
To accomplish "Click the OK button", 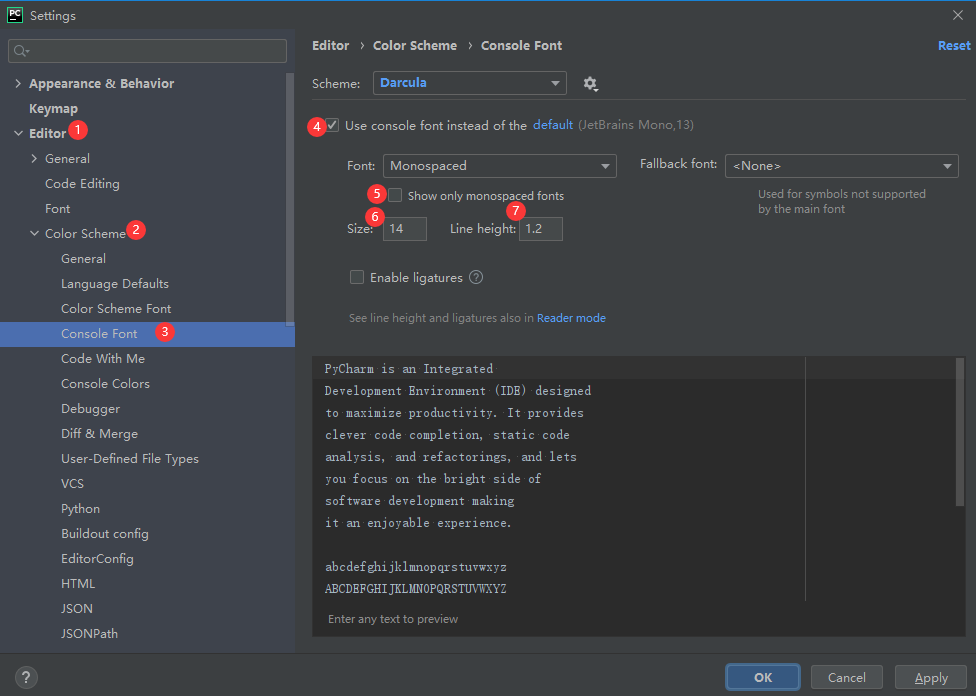I will pyautogui.click(x=763, y=677).
